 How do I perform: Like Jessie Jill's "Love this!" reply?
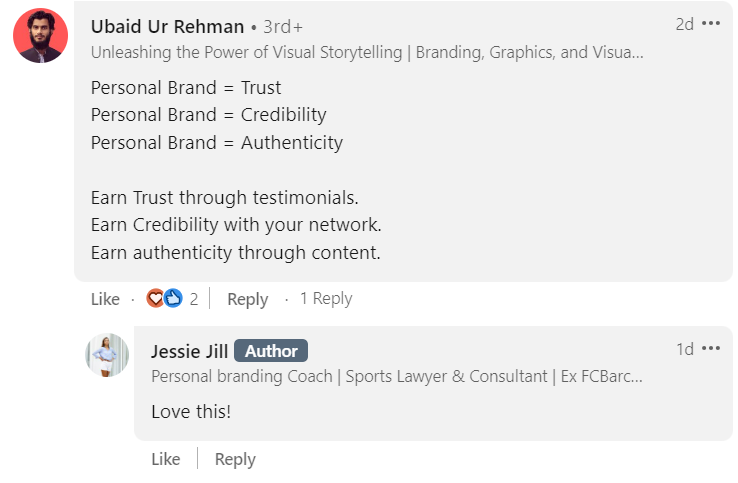pyautogui.click(x=166, y=459)
